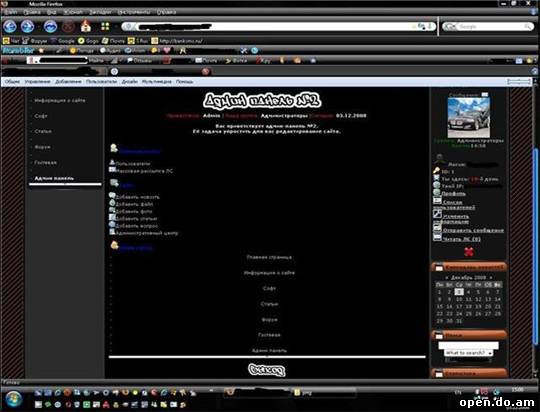Open 'What to search for' dropdown
This screenshot has height=412, width=540.
(x=468, y=353)
